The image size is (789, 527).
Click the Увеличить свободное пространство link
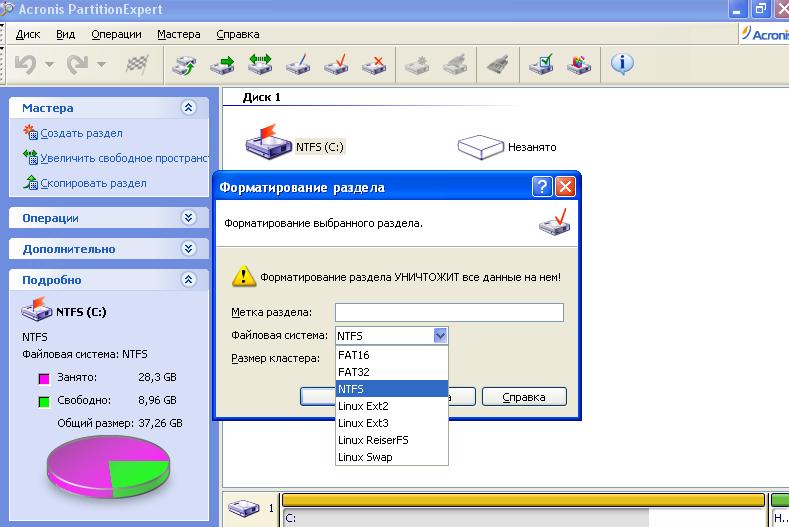pos(124,158)
